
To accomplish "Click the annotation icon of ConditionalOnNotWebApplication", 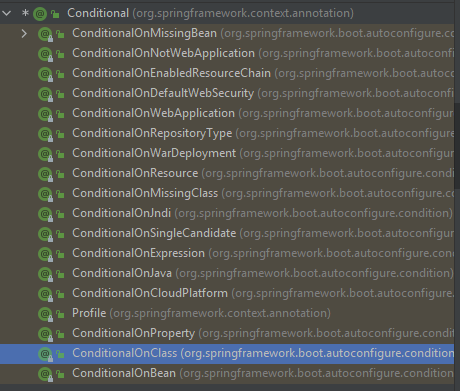I will pyautogui.click(x=45, y=54).
